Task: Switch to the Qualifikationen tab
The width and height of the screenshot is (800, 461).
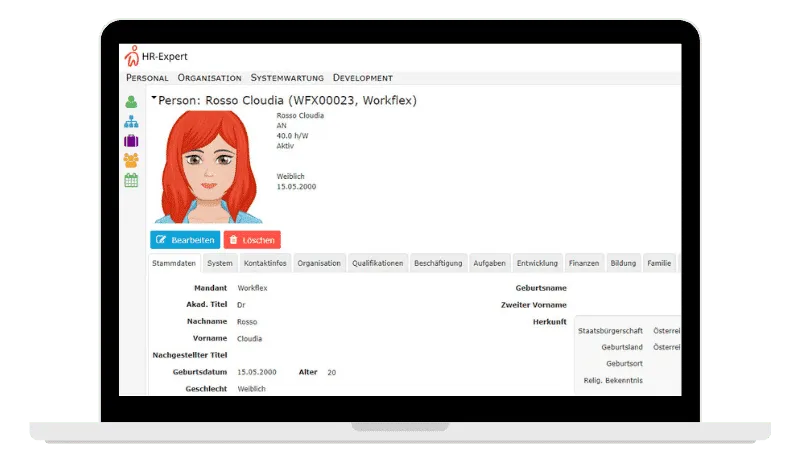Action: 378,264
